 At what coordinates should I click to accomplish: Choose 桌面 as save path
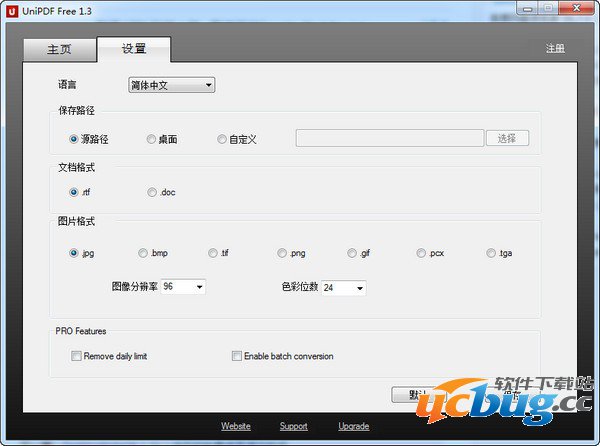pyautogui.click(x=151, y=139)
